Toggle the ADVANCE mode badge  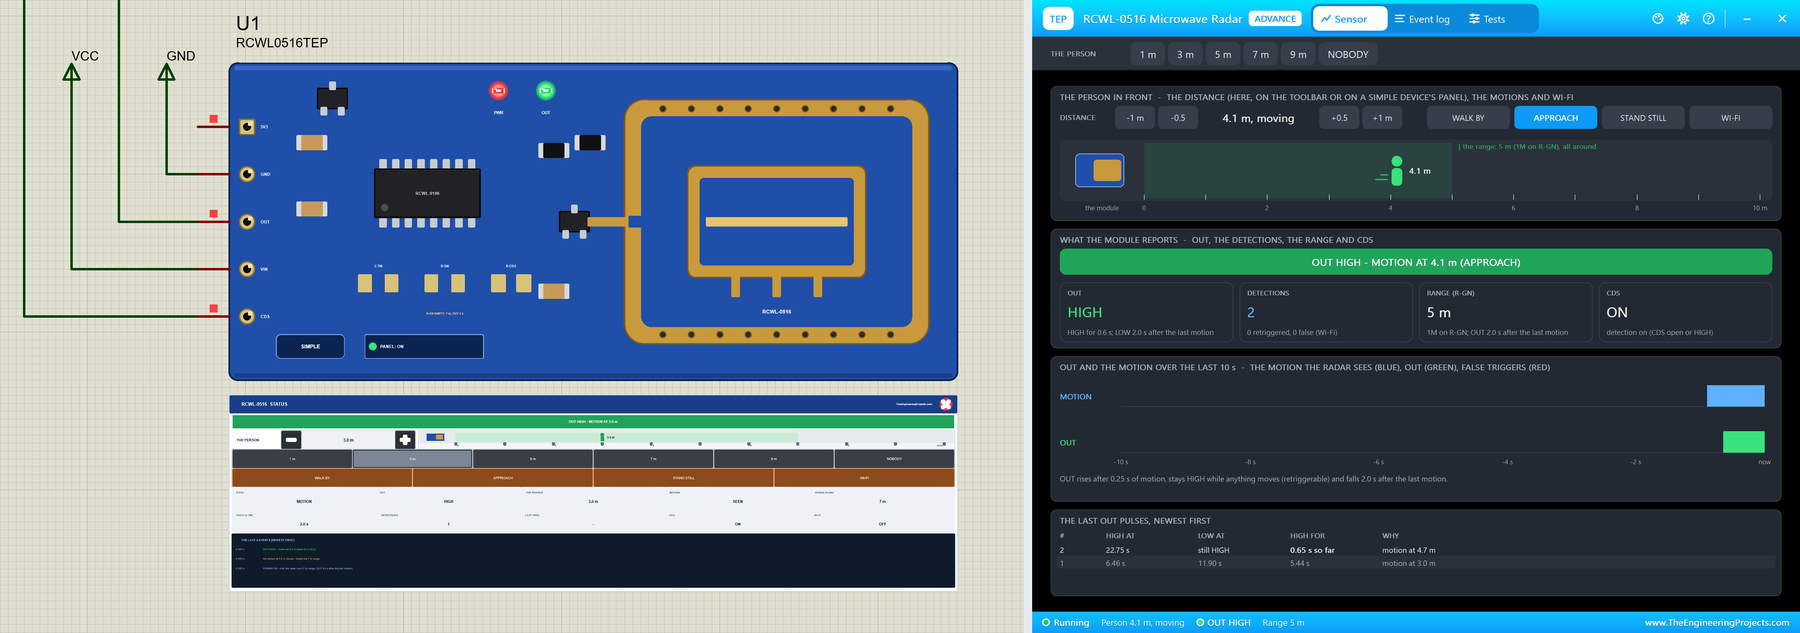tap(1275, 19)
